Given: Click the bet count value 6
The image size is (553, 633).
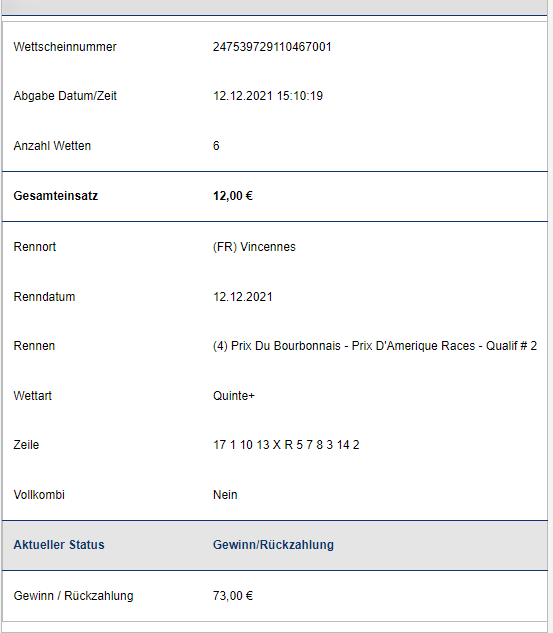Looking at the screenshot, I should coord(216,146).
